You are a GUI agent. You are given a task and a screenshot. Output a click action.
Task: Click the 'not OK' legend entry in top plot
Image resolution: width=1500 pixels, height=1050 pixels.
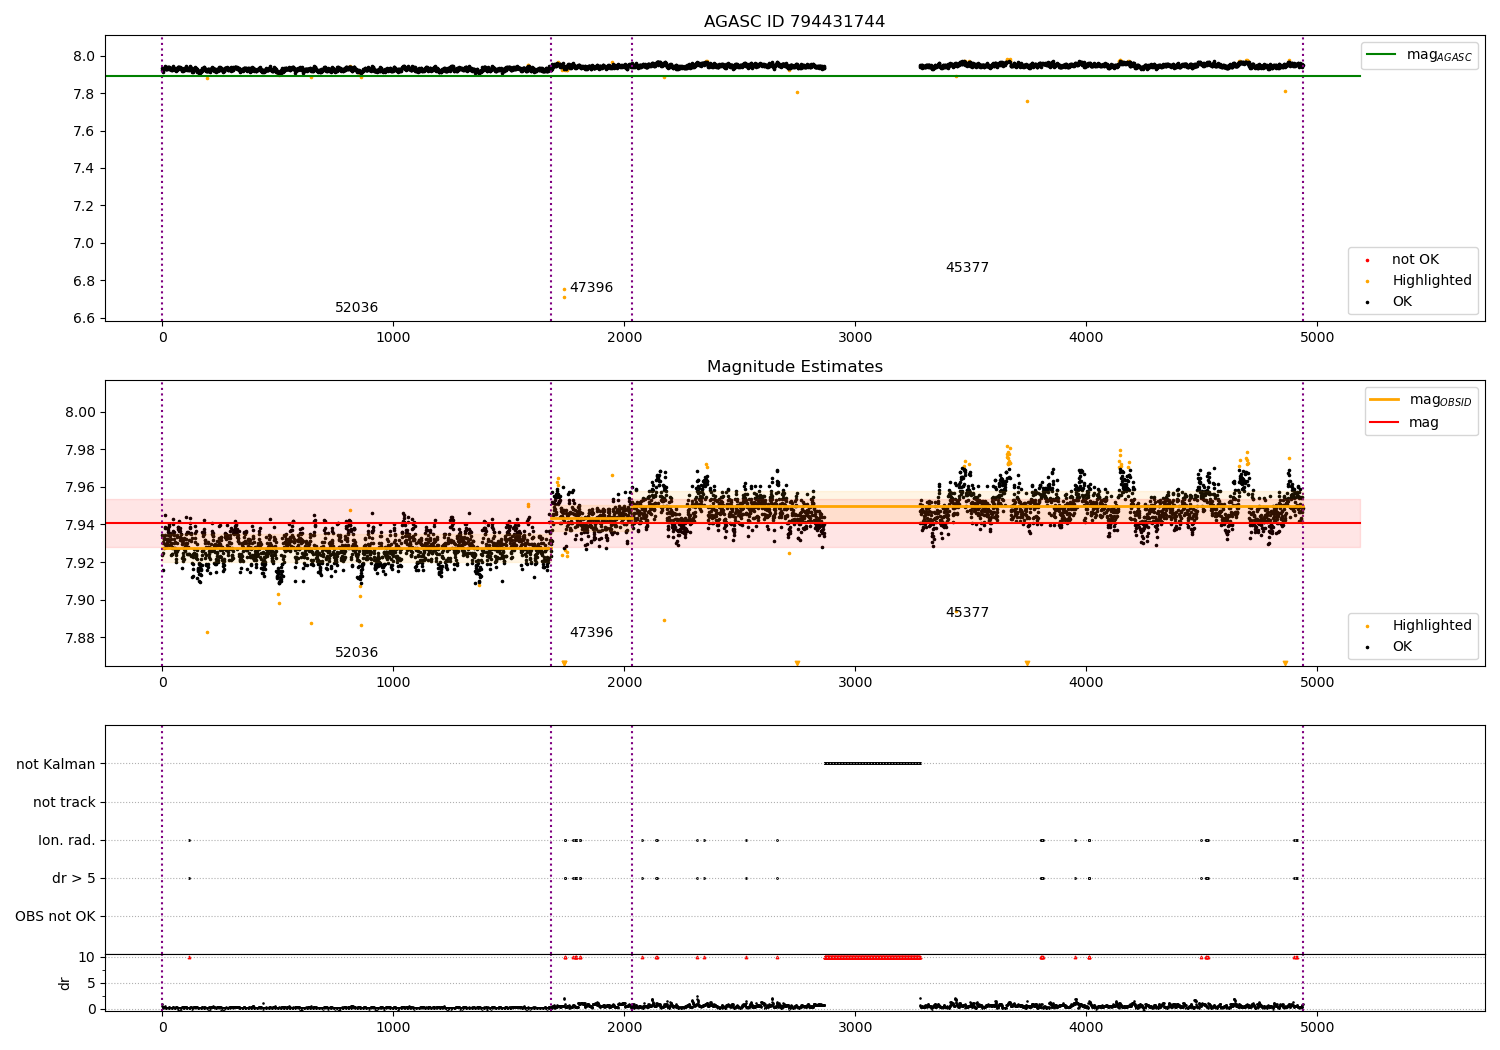pyautogui.click(x=1414, y=260)
